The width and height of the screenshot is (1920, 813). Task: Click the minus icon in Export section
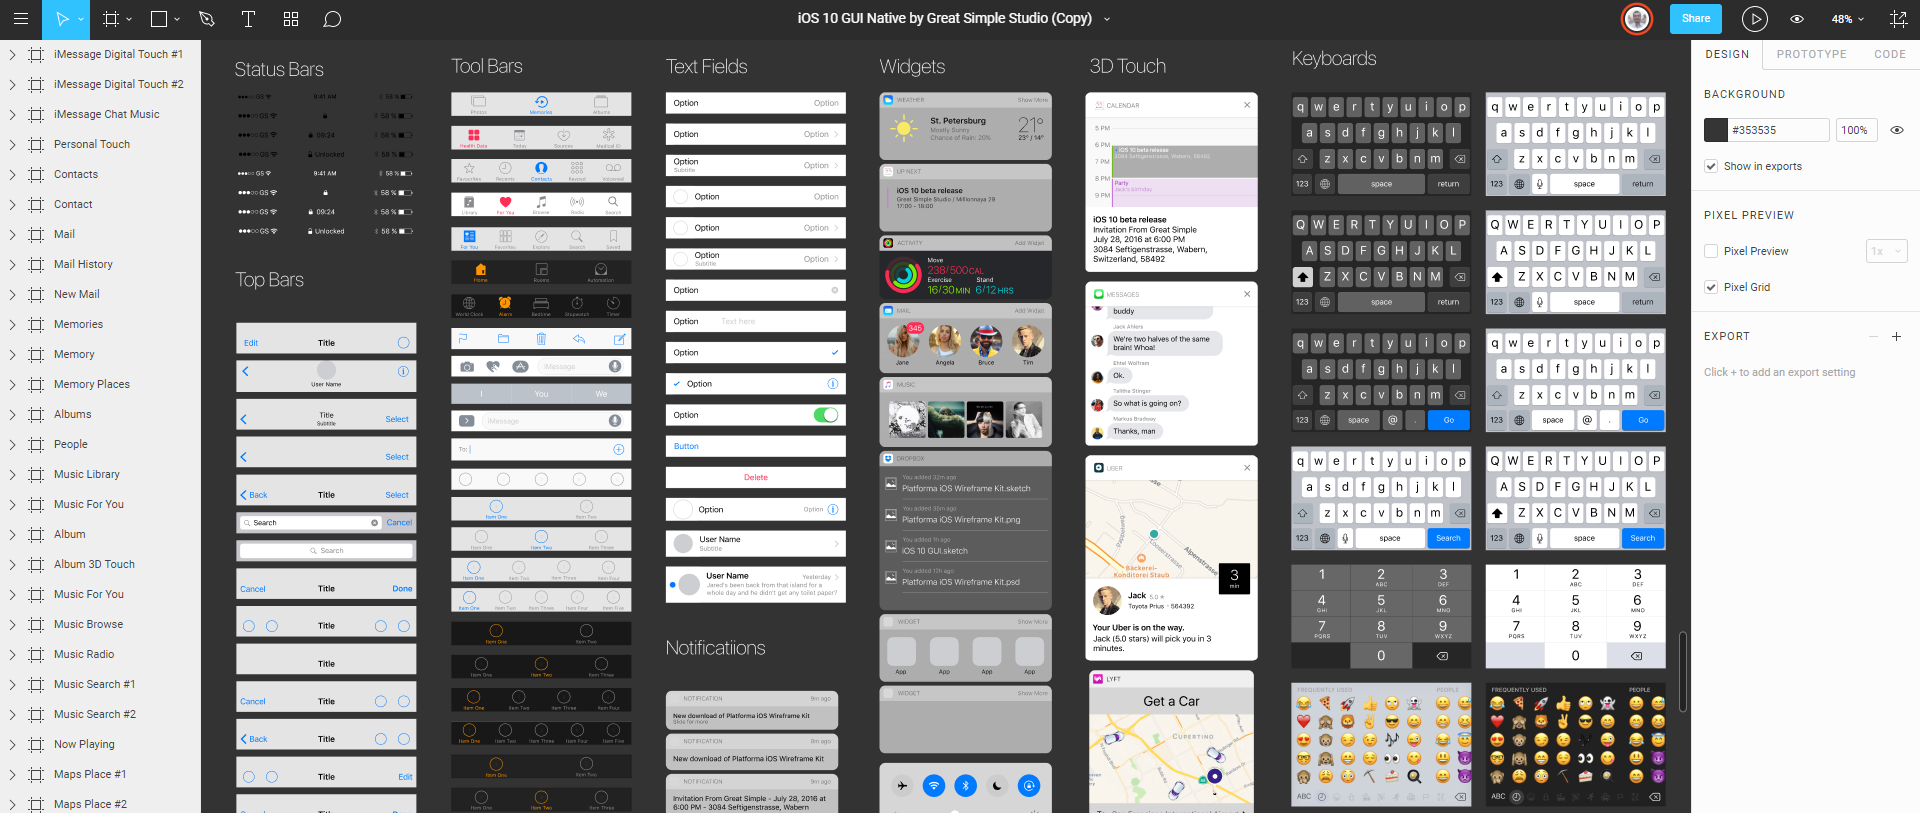[1873, 336]
